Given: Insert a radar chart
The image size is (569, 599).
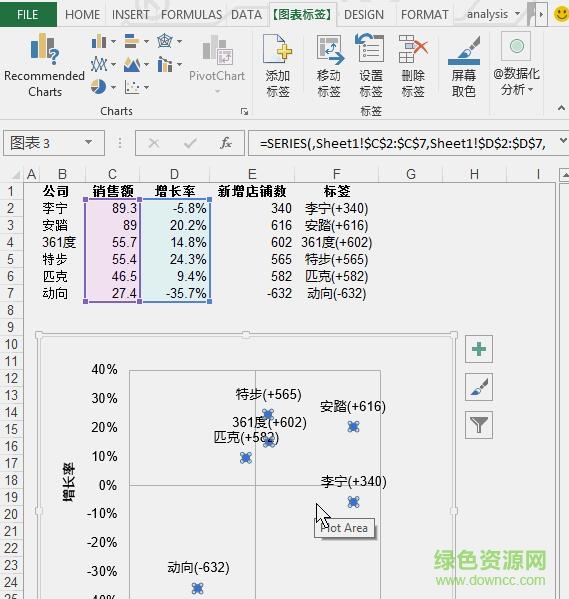Looking at the screenshot, I should click(165, 41).
